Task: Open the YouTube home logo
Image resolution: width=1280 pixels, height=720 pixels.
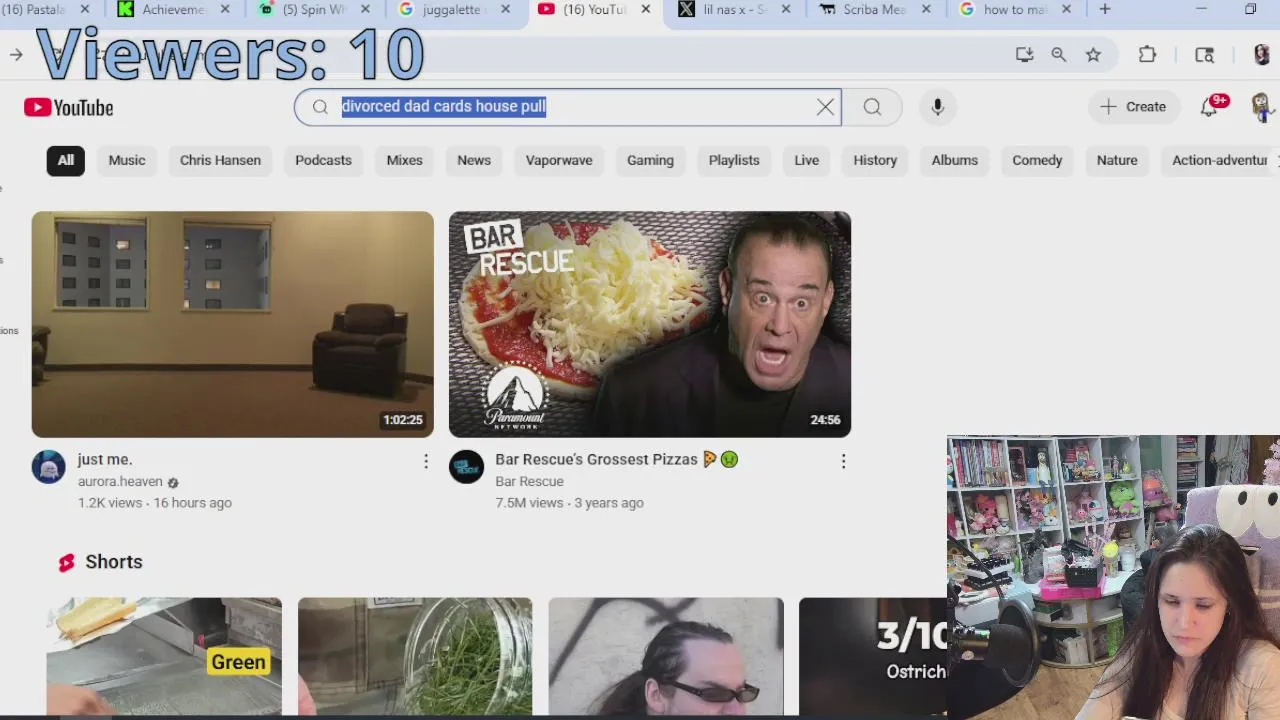Action: coord(69,107)
